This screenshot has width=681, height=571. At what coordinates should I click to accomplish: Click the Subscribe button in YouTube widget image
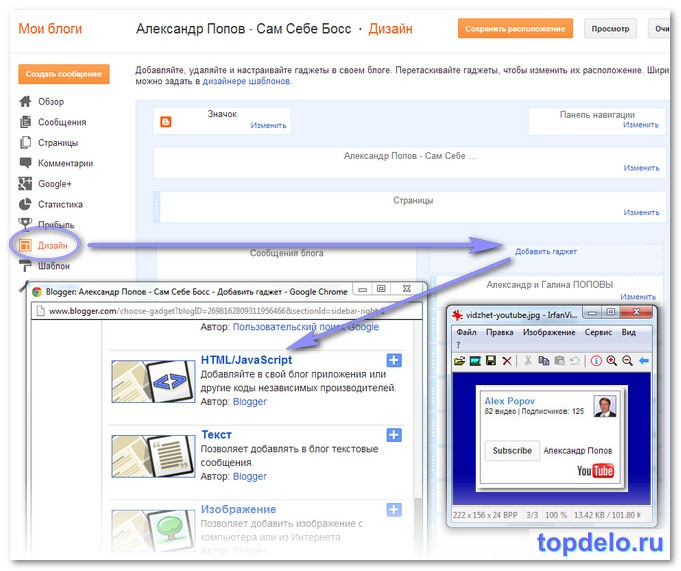click(512, 451)
